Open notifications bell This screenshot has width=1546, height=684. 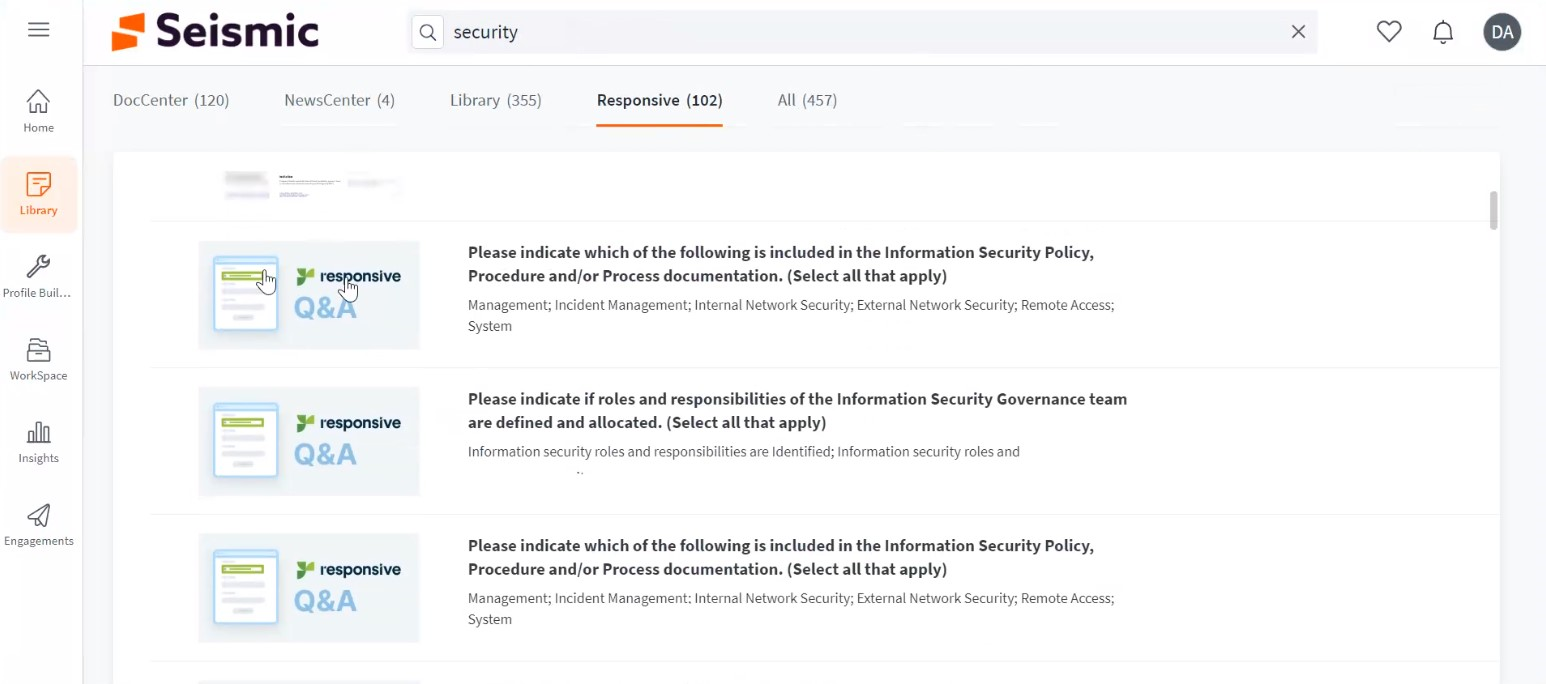pos(1443,32)
